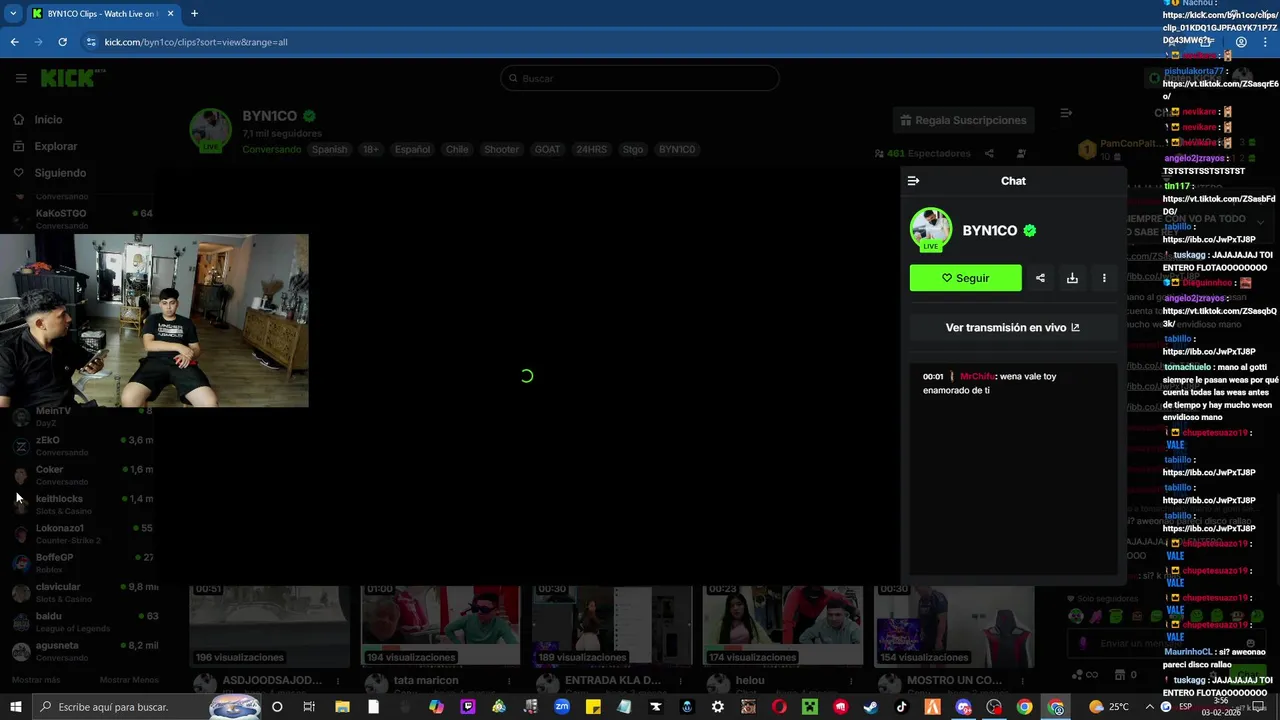Open the clavicular channel in the sidebar
1280x720 pixels.
pyautogui.click(x=84, y=592)
